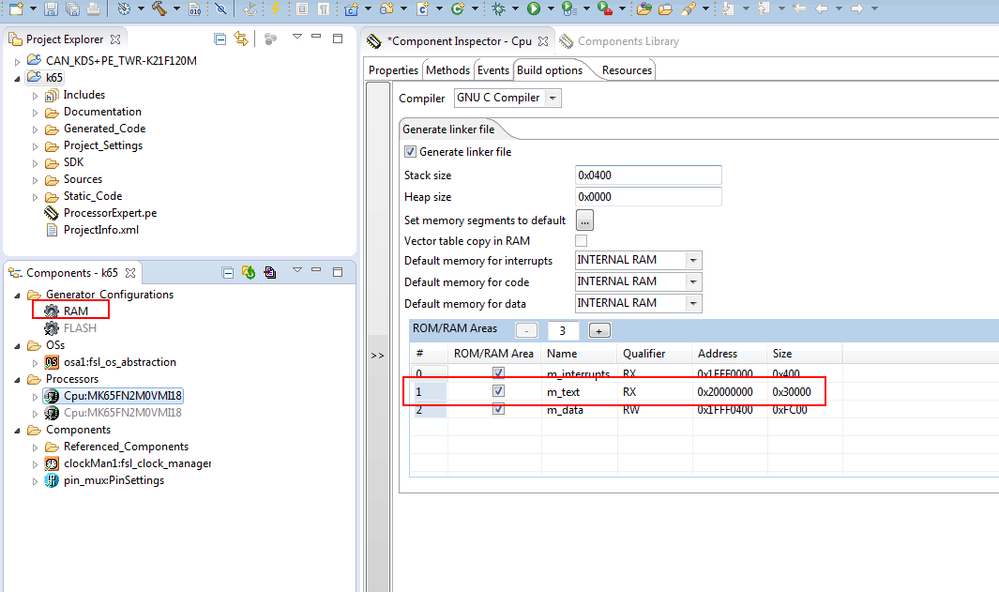The height and width of the screenshot is (592, 999).
Task: Toggle Link with Editor in Project Explorer
Action: 241,39
